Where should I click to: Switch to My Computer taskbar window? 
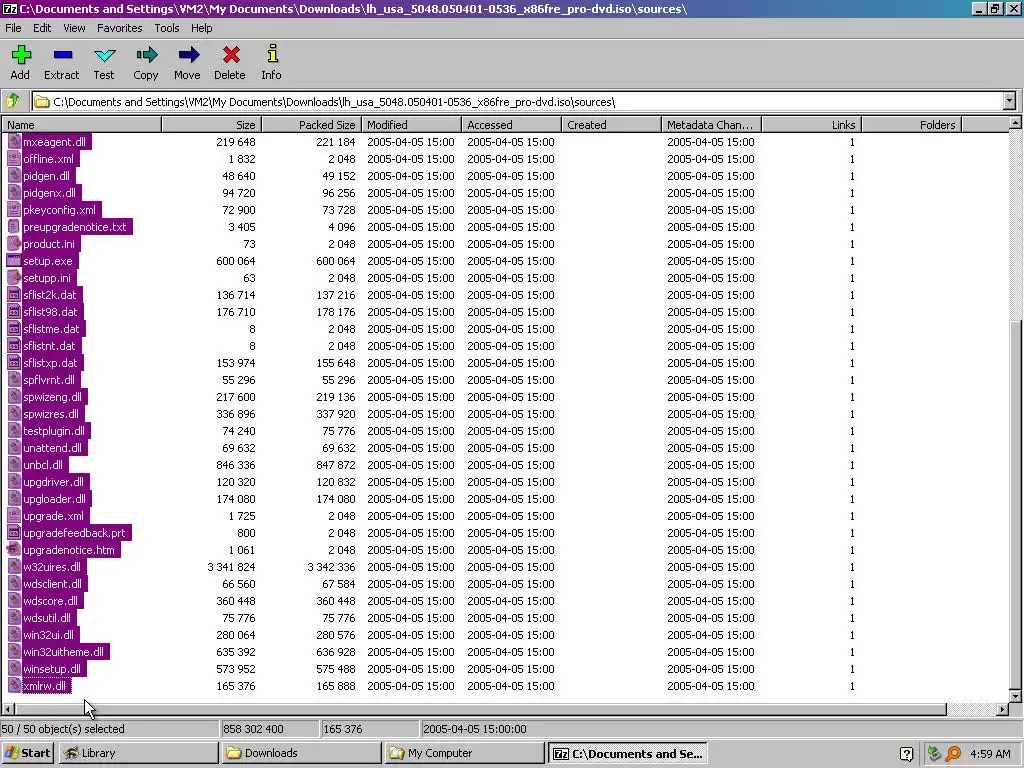click(x=464, y=753)
